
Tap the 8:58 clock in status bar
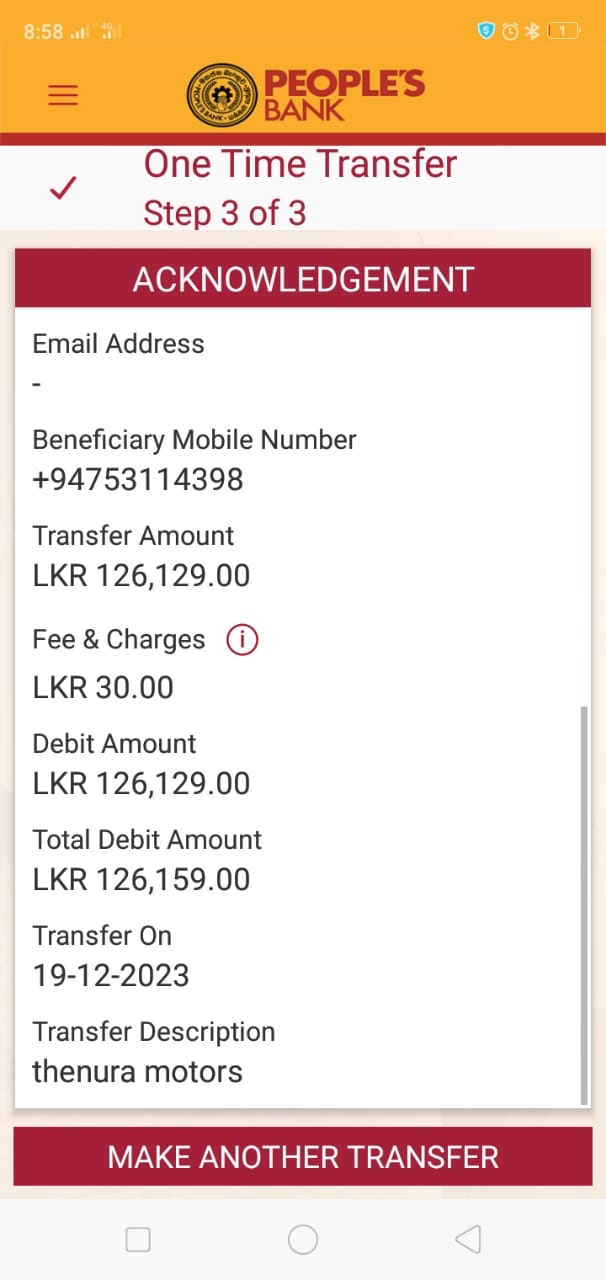pyautogui.click(x=43, y=31)
